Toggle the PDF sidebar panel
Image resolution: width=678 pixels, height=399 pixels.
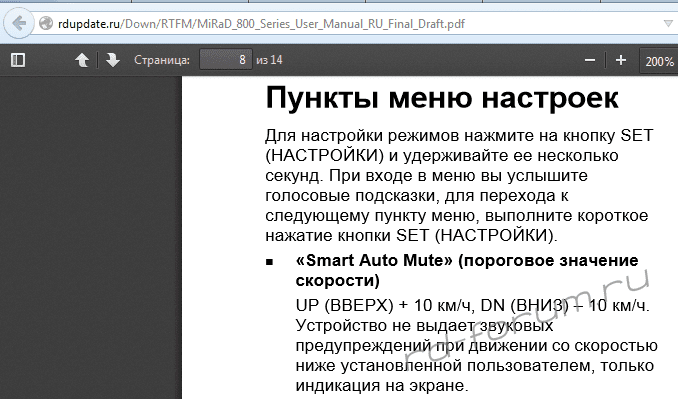18,60
